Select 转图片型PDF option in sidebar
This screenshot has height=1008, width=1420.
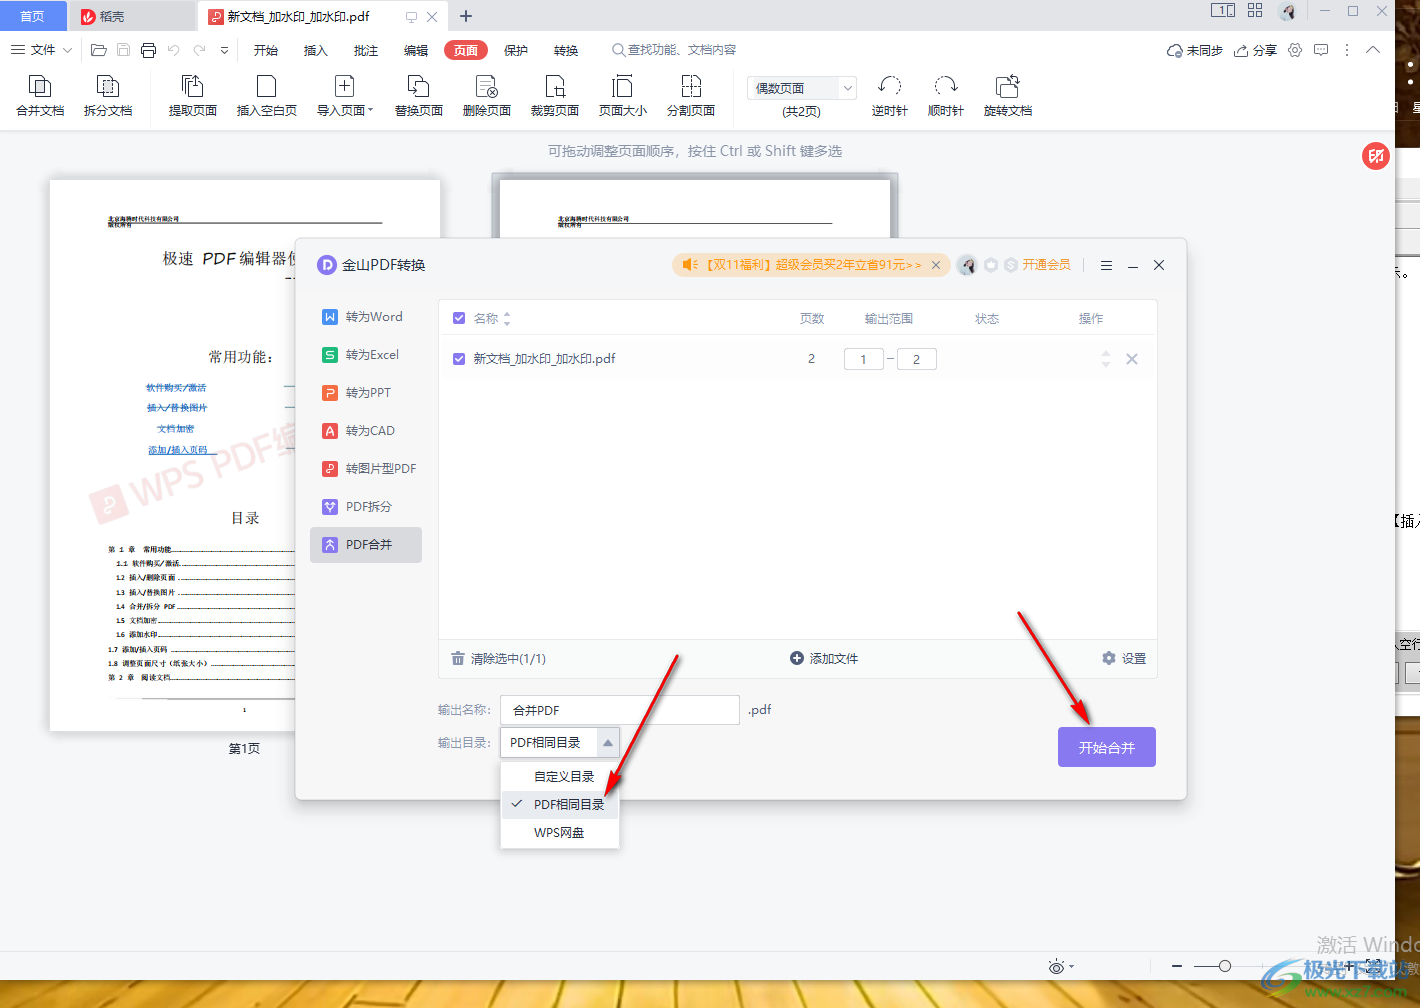tap(365, 469)
